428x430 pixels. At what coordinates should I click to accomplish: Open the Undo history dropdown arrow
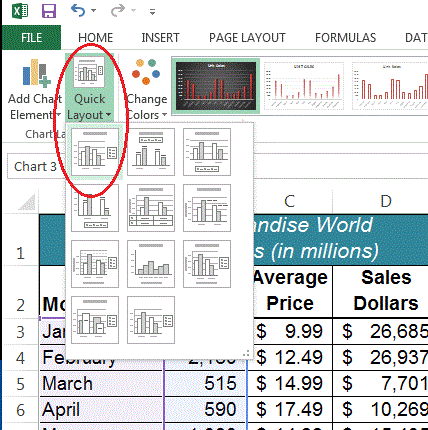(x=94, y=11)
